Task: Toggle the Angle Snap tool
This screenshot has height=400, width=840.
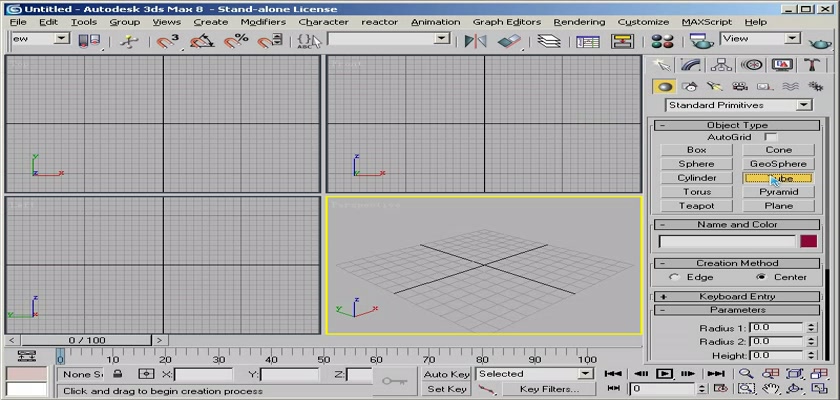Action: coord(203,41)
